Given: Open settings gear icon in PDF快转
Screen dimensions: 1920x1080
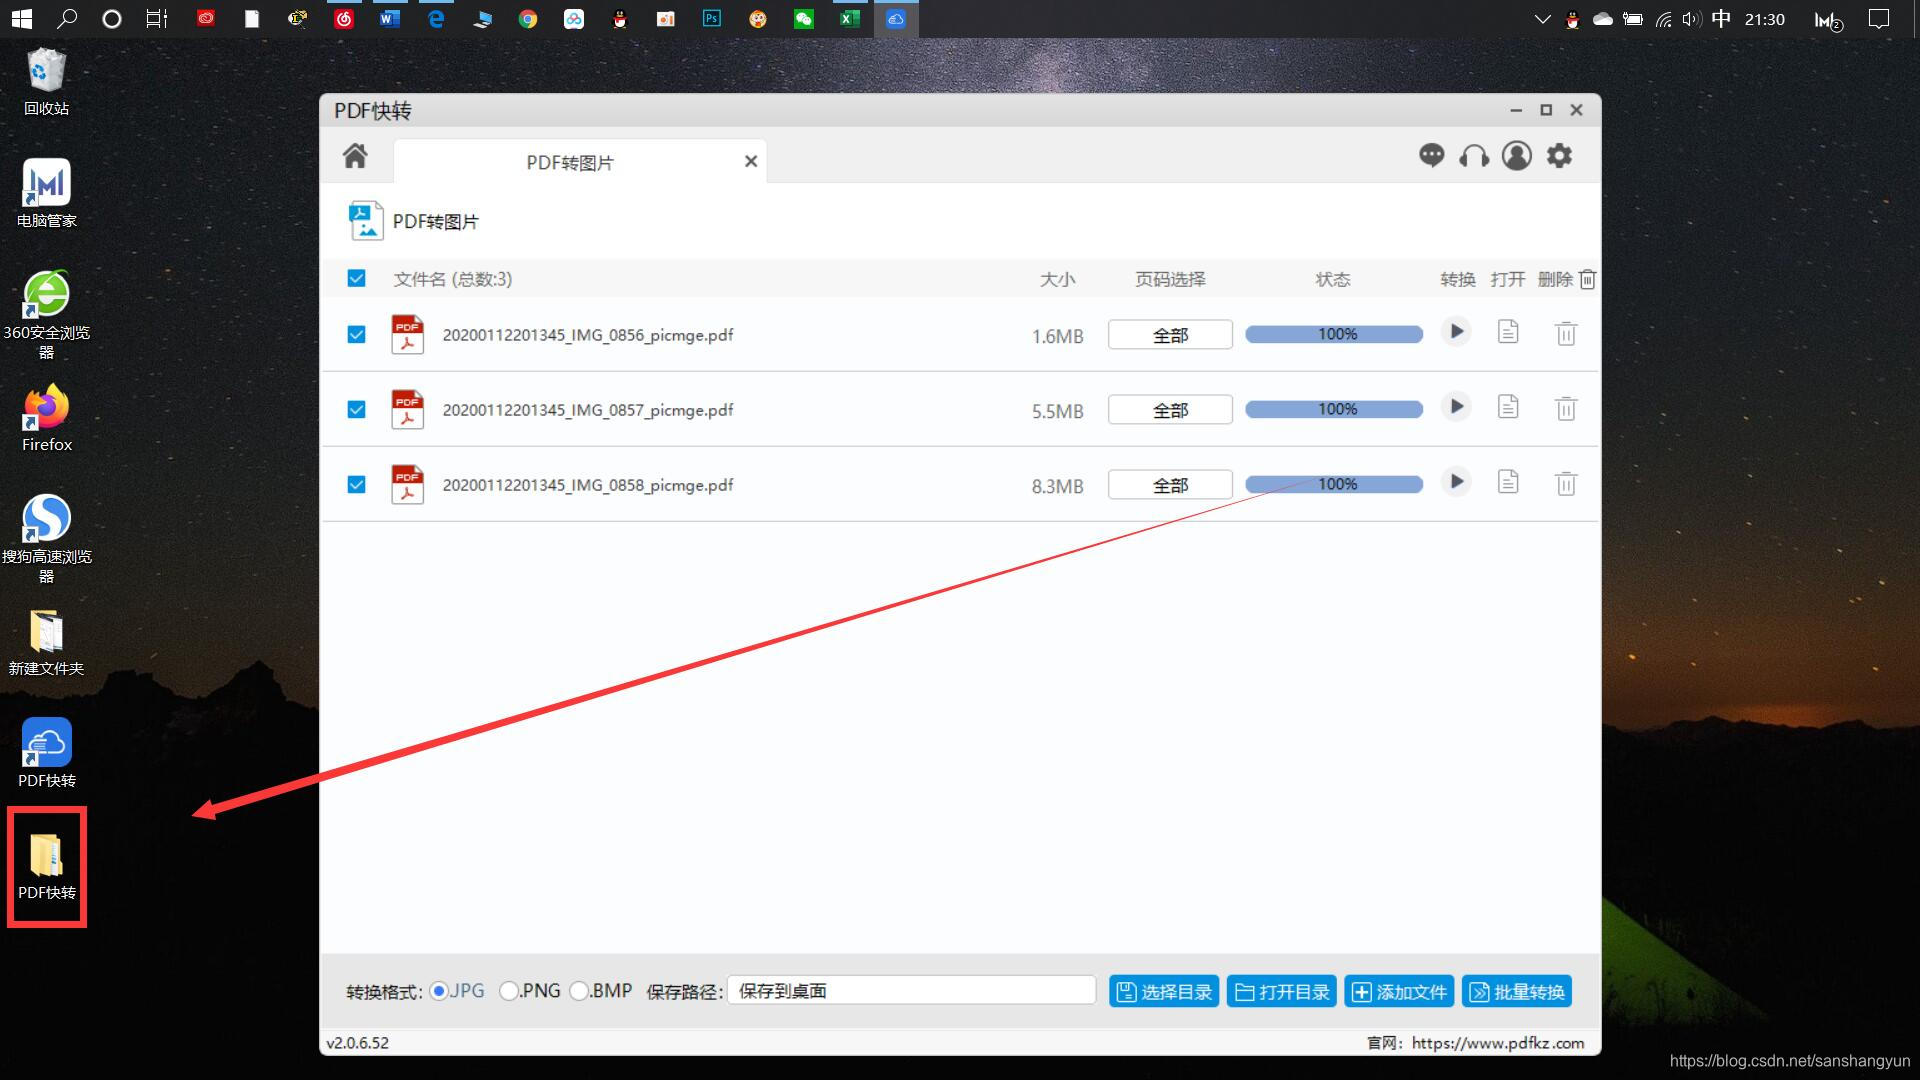Looking at the screenshot, I should [1559, 156].
